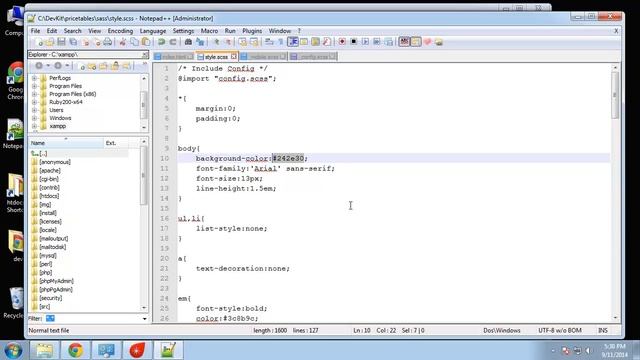Open the Macro menu
The width and height of the screenshot is (640, 360).
[209, 31]
